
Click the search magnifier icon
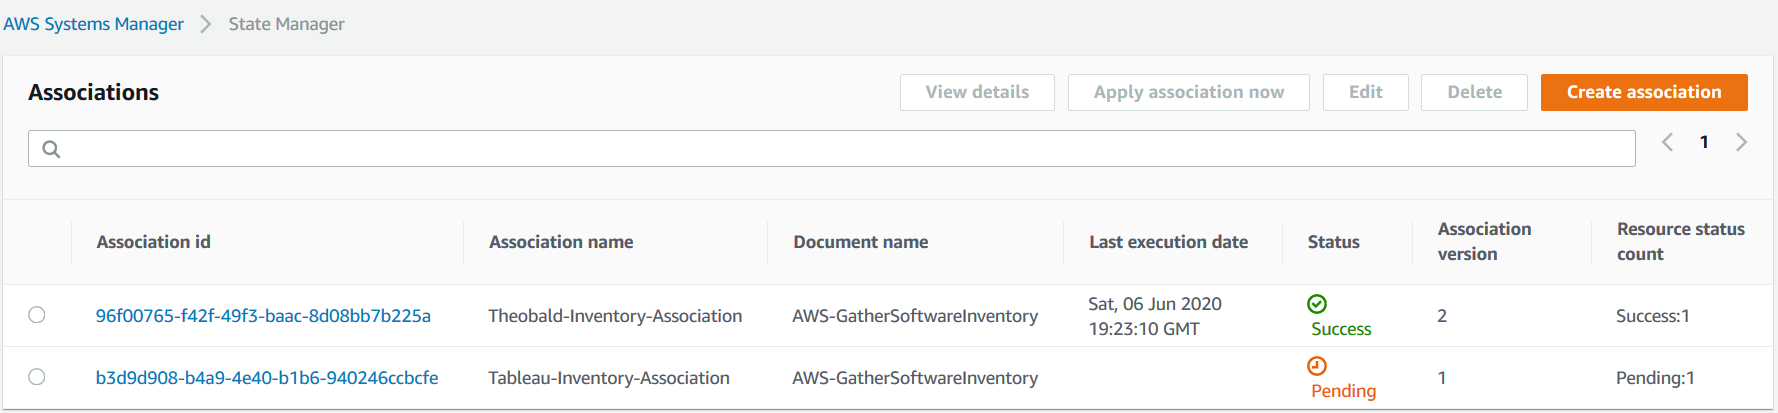coord(51,149)
